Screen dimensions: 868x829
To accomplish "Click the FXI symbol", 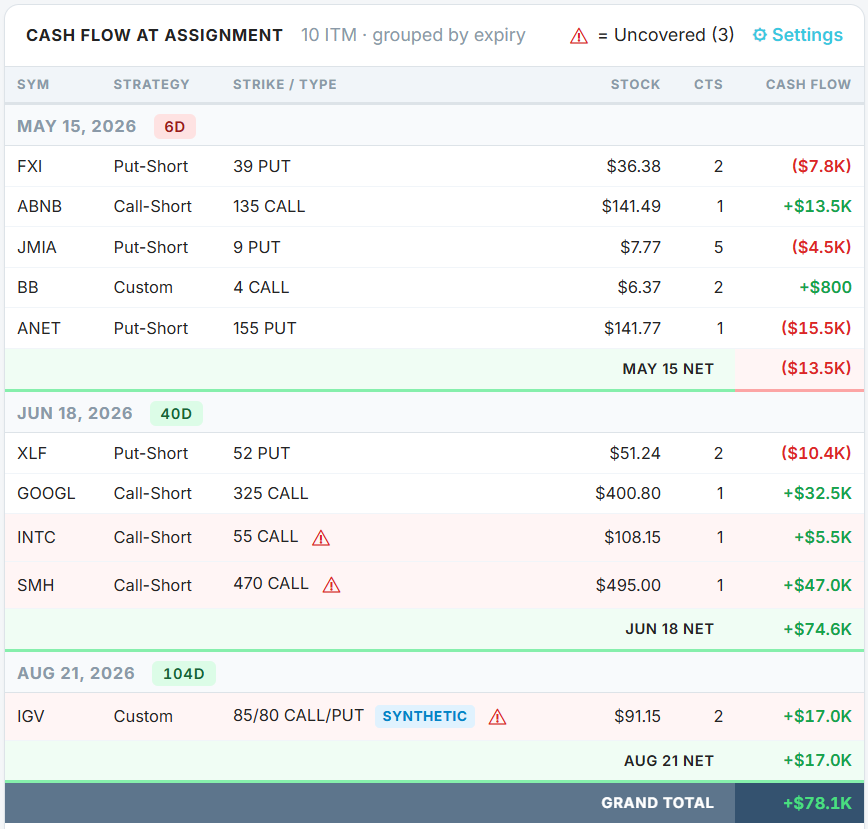I will coord(29,166).
